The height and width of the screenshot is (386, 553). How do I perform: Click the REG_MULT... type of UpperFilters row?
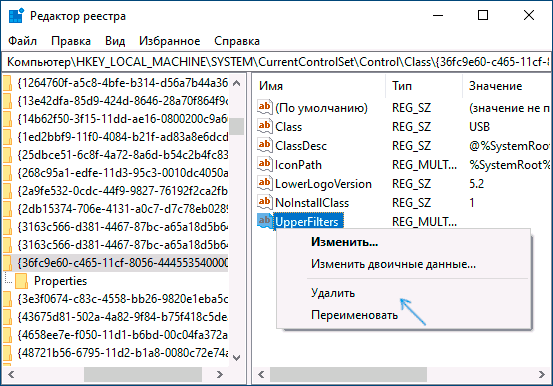(x=424, y=222)
